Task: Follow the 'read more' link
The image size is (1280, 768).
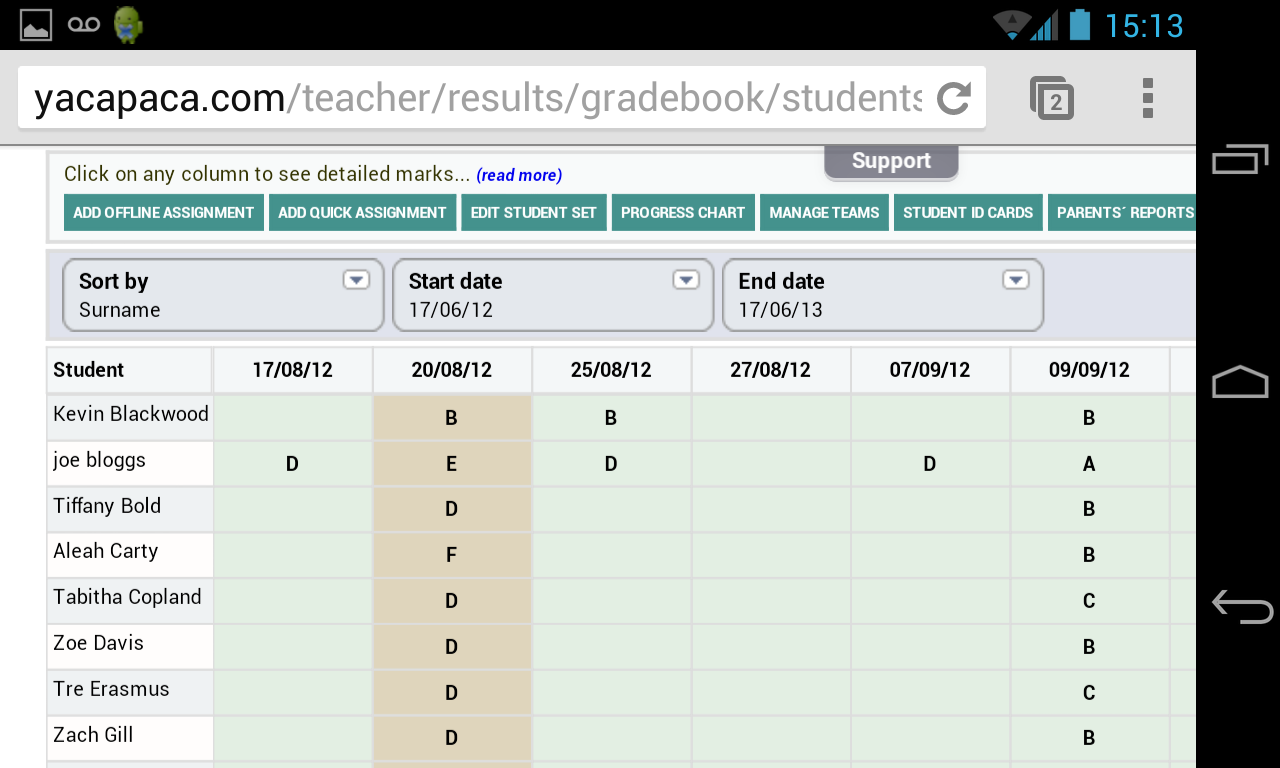Action: pos(519,176)
